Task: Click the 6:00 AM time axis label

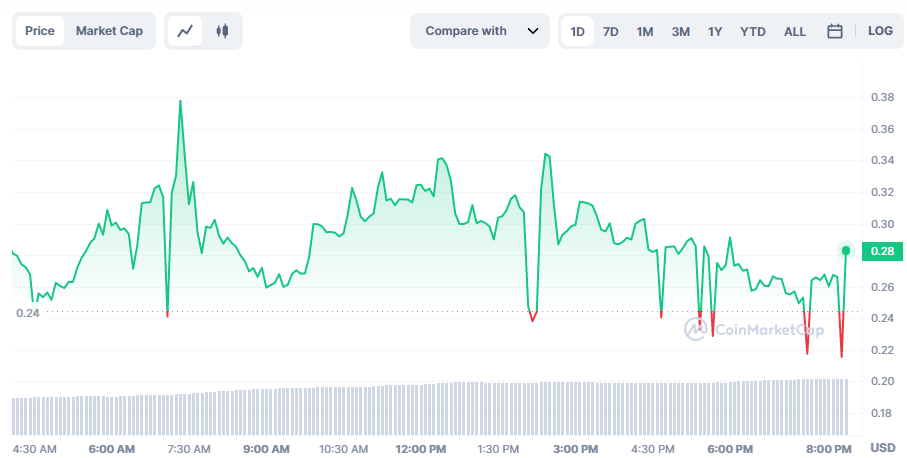Action: tap(112, 449)
